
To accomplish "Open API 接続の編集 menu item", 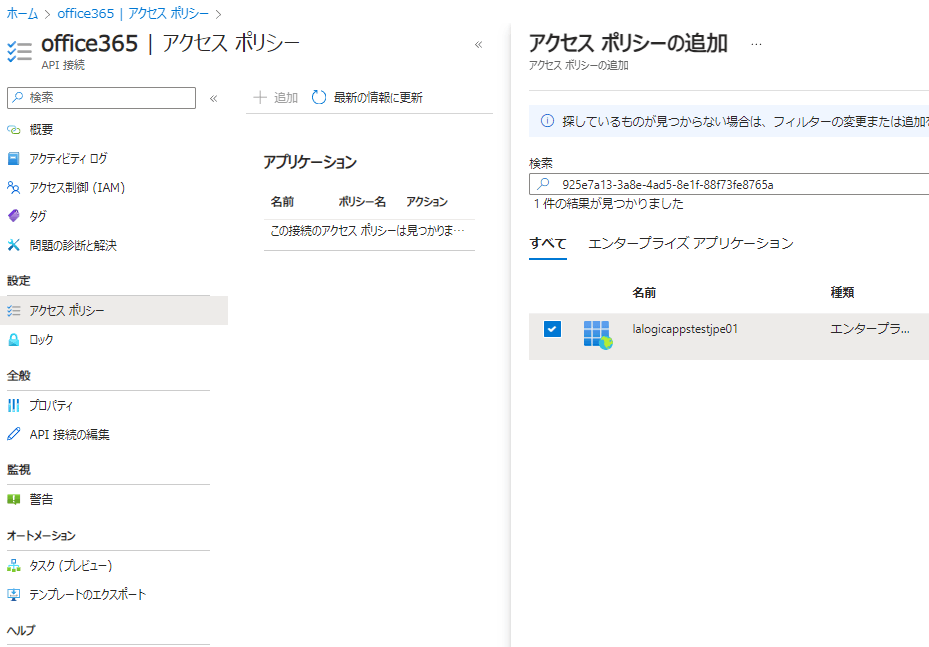I will (69, 435).
